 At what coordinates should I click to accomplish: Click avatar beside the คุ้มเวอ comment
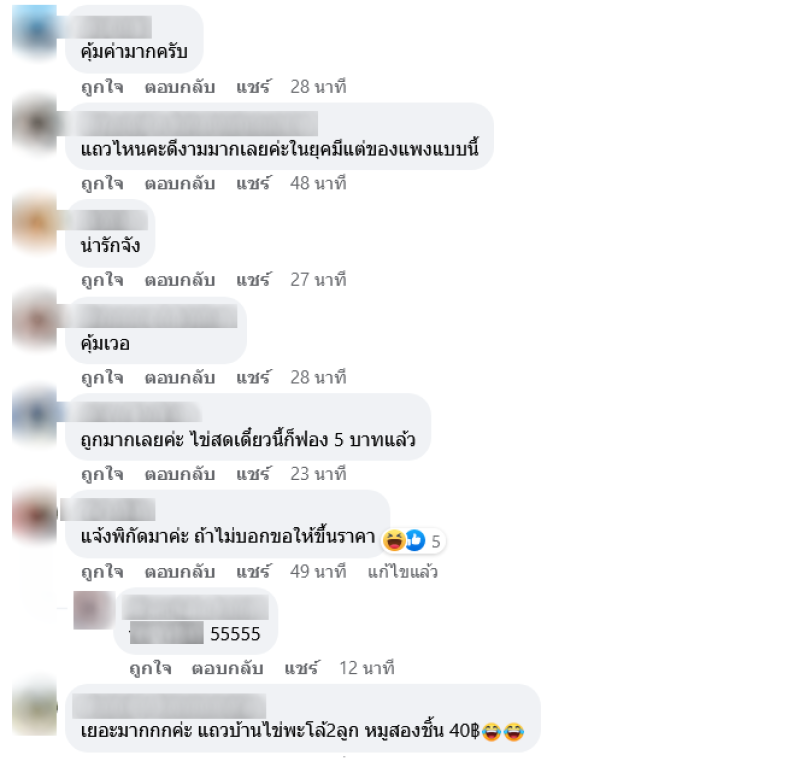click(x=35, y=321)
